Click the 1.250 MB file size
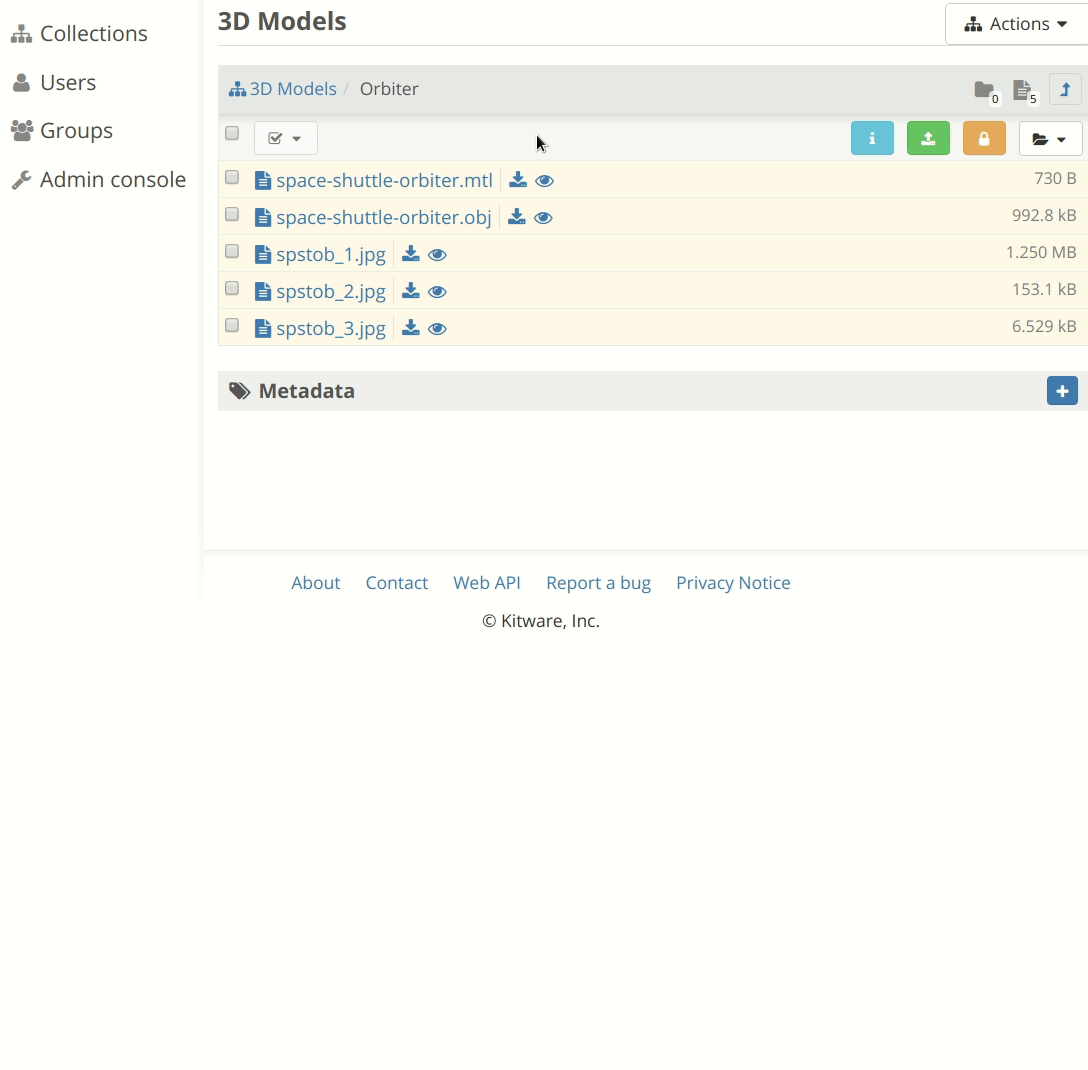The width and height of the screenshot is (1088, 1070). tap(1041, 252)
